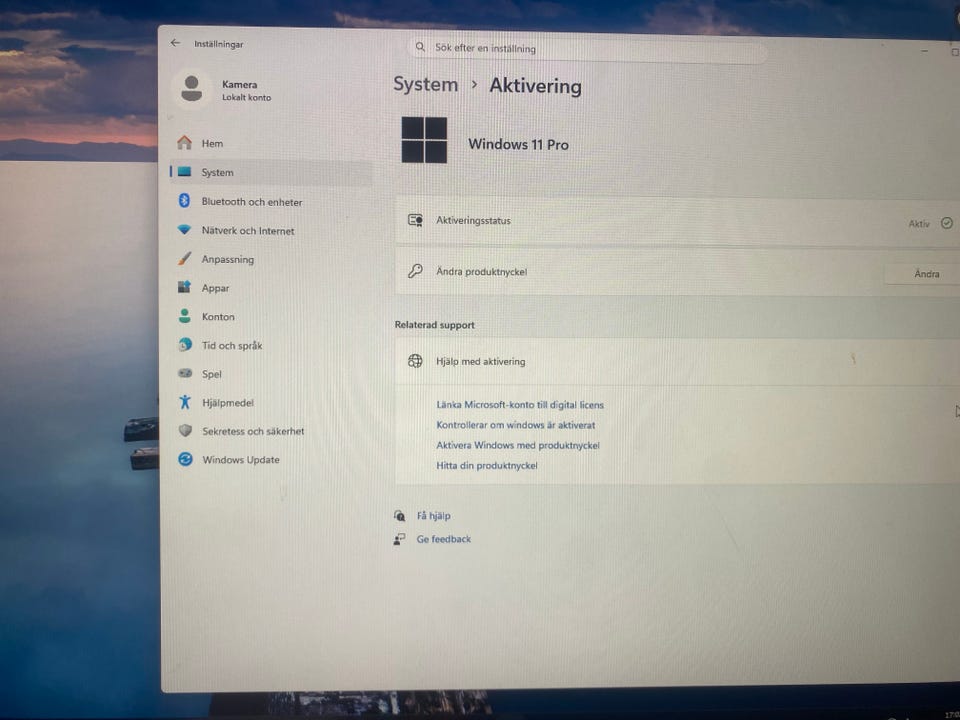This screenshot has width=960, height=720.
Task: Open Tid och språk settings
Action: pos(271,345)
